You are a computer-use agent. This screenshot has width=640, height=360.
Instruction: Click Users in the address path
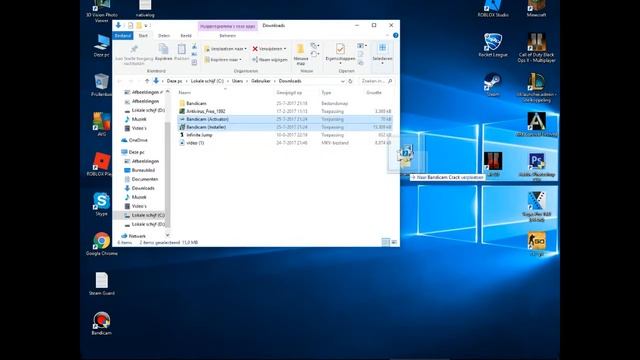(x=237, y=81)
